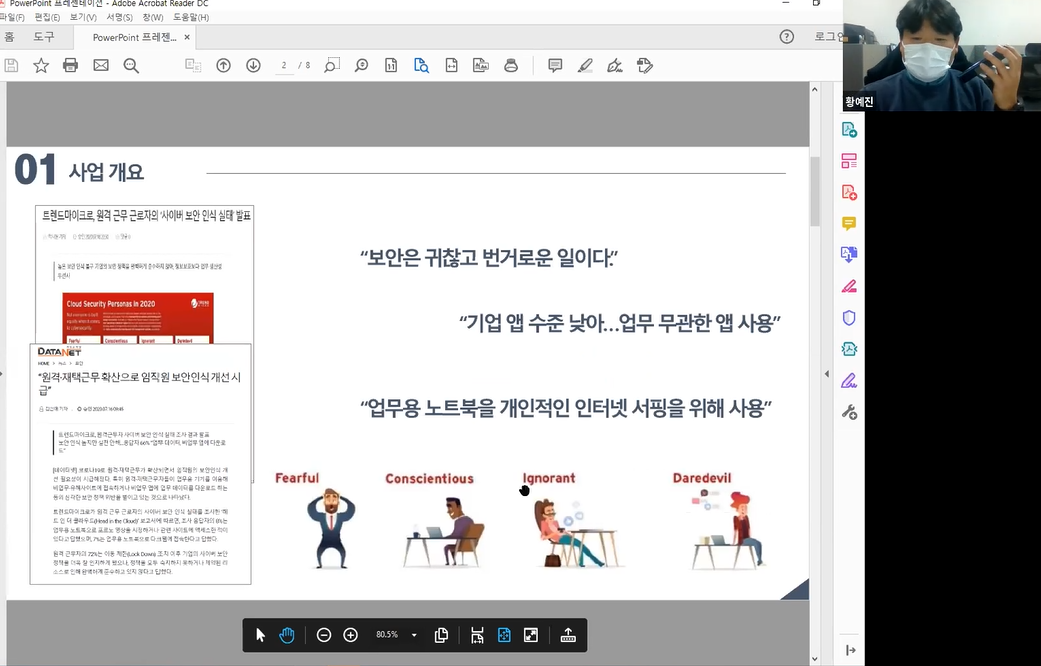Screen dimensions: 1041x666
Task: Expand the right sidebar at bottom arrow
Action: tap(850, 650)
